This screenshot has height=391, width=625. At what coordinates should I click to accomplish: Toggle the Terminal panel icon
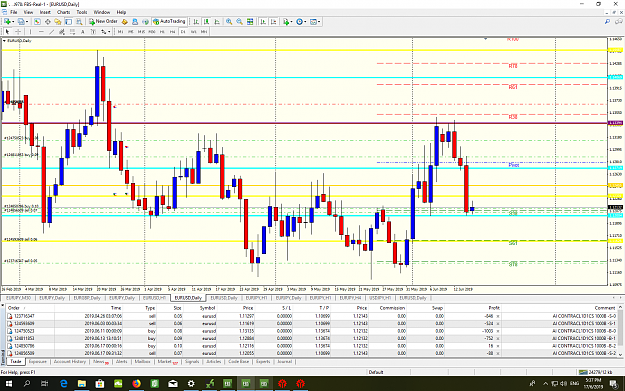pyautogui.click(x=69, y=22)
